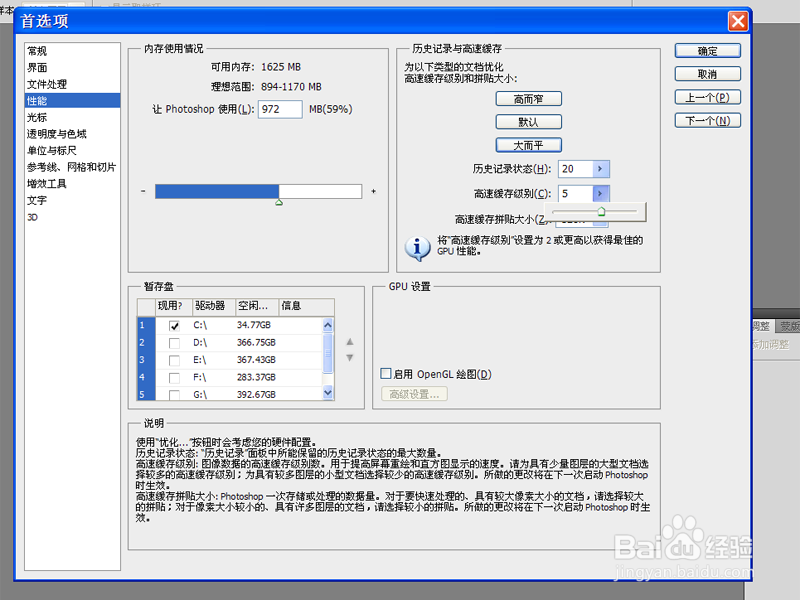Click the blue information icon

(x=417, y=248)
